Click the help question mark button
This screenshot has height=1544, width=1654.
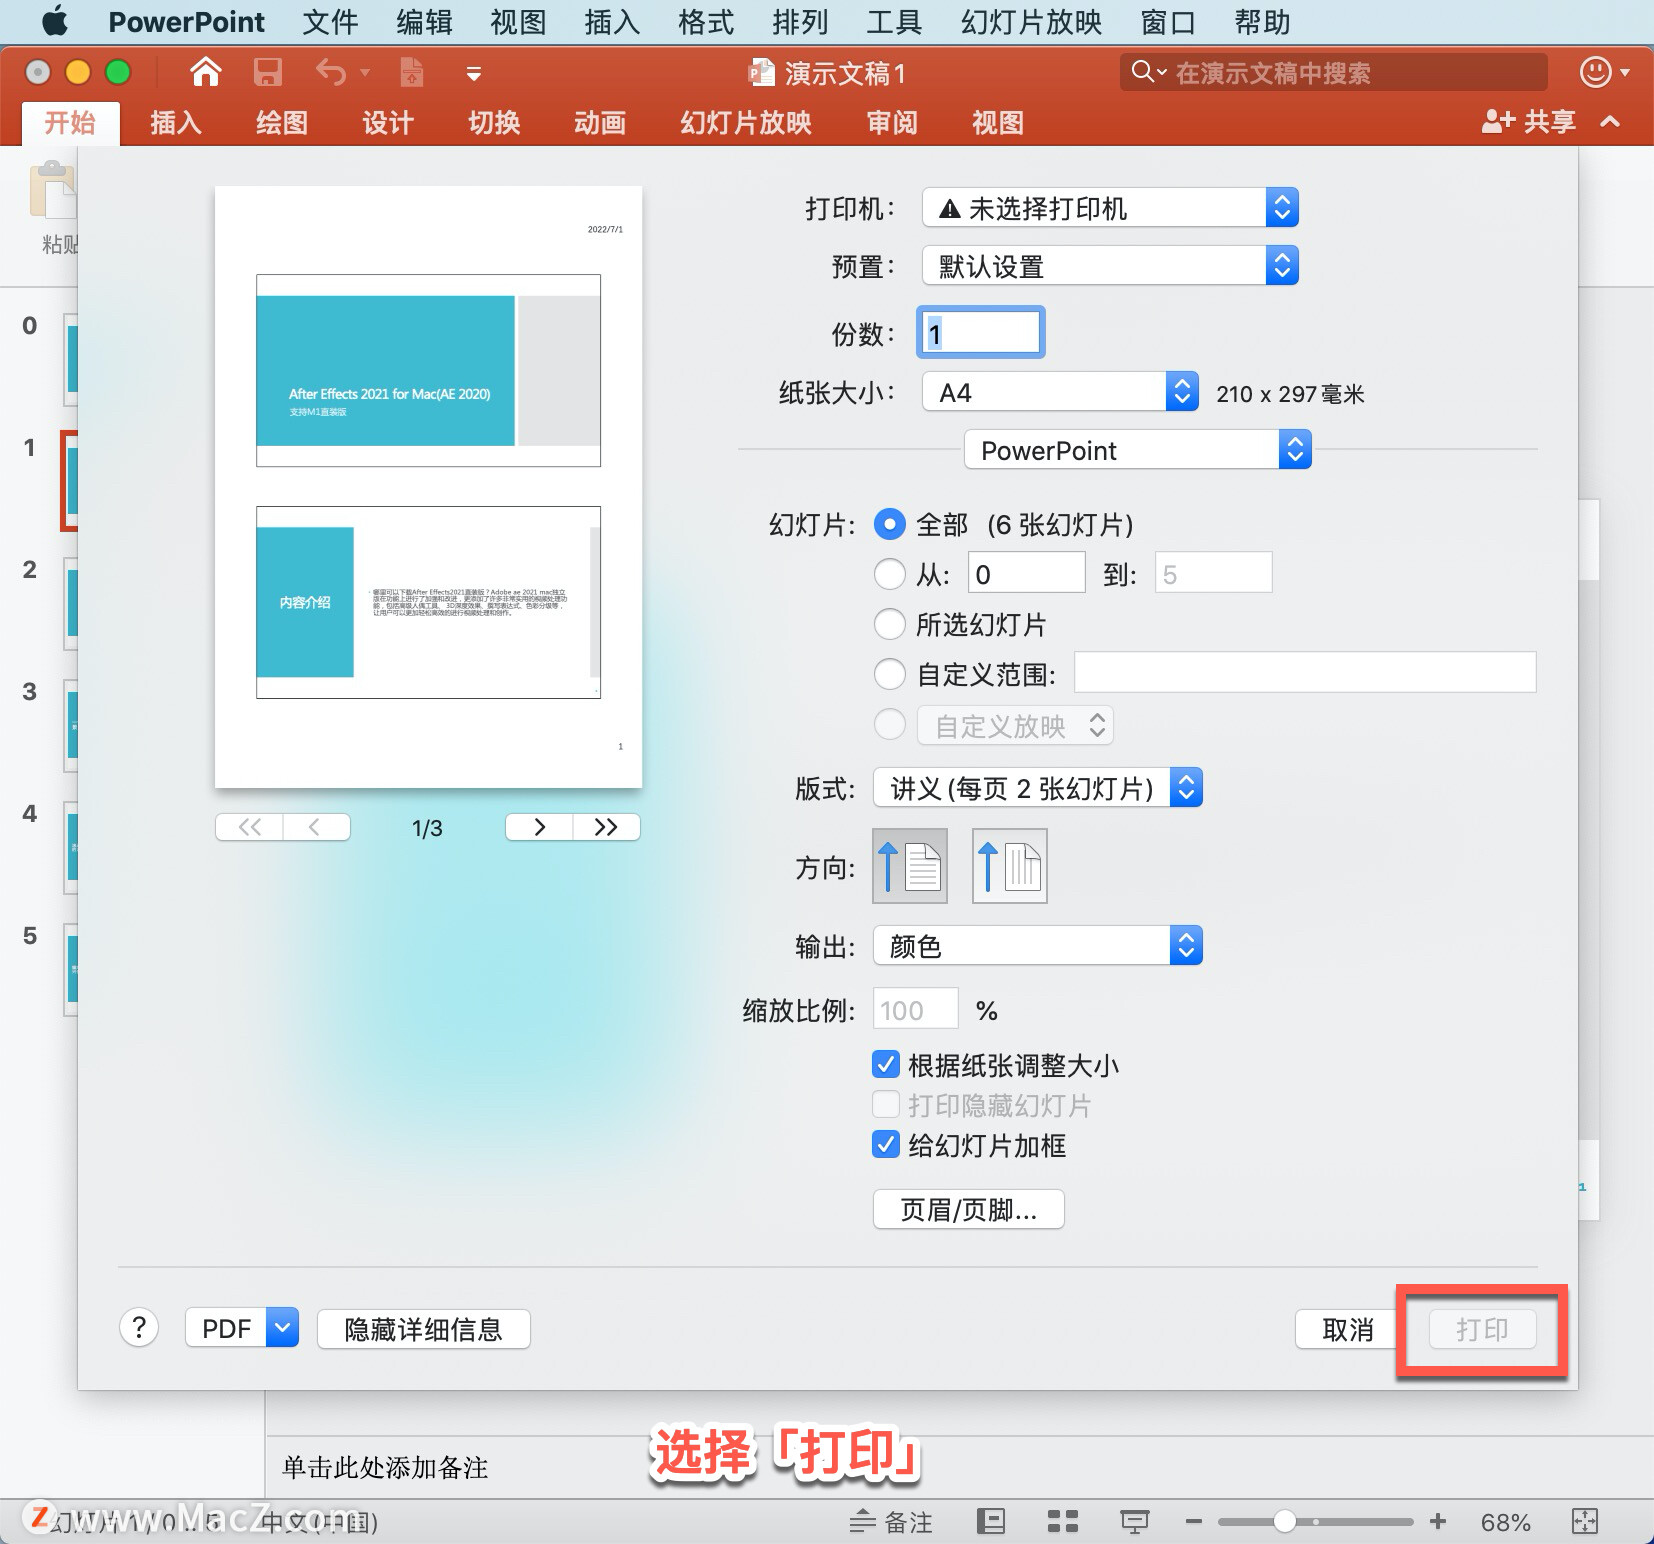click(x=139, y=1328)
